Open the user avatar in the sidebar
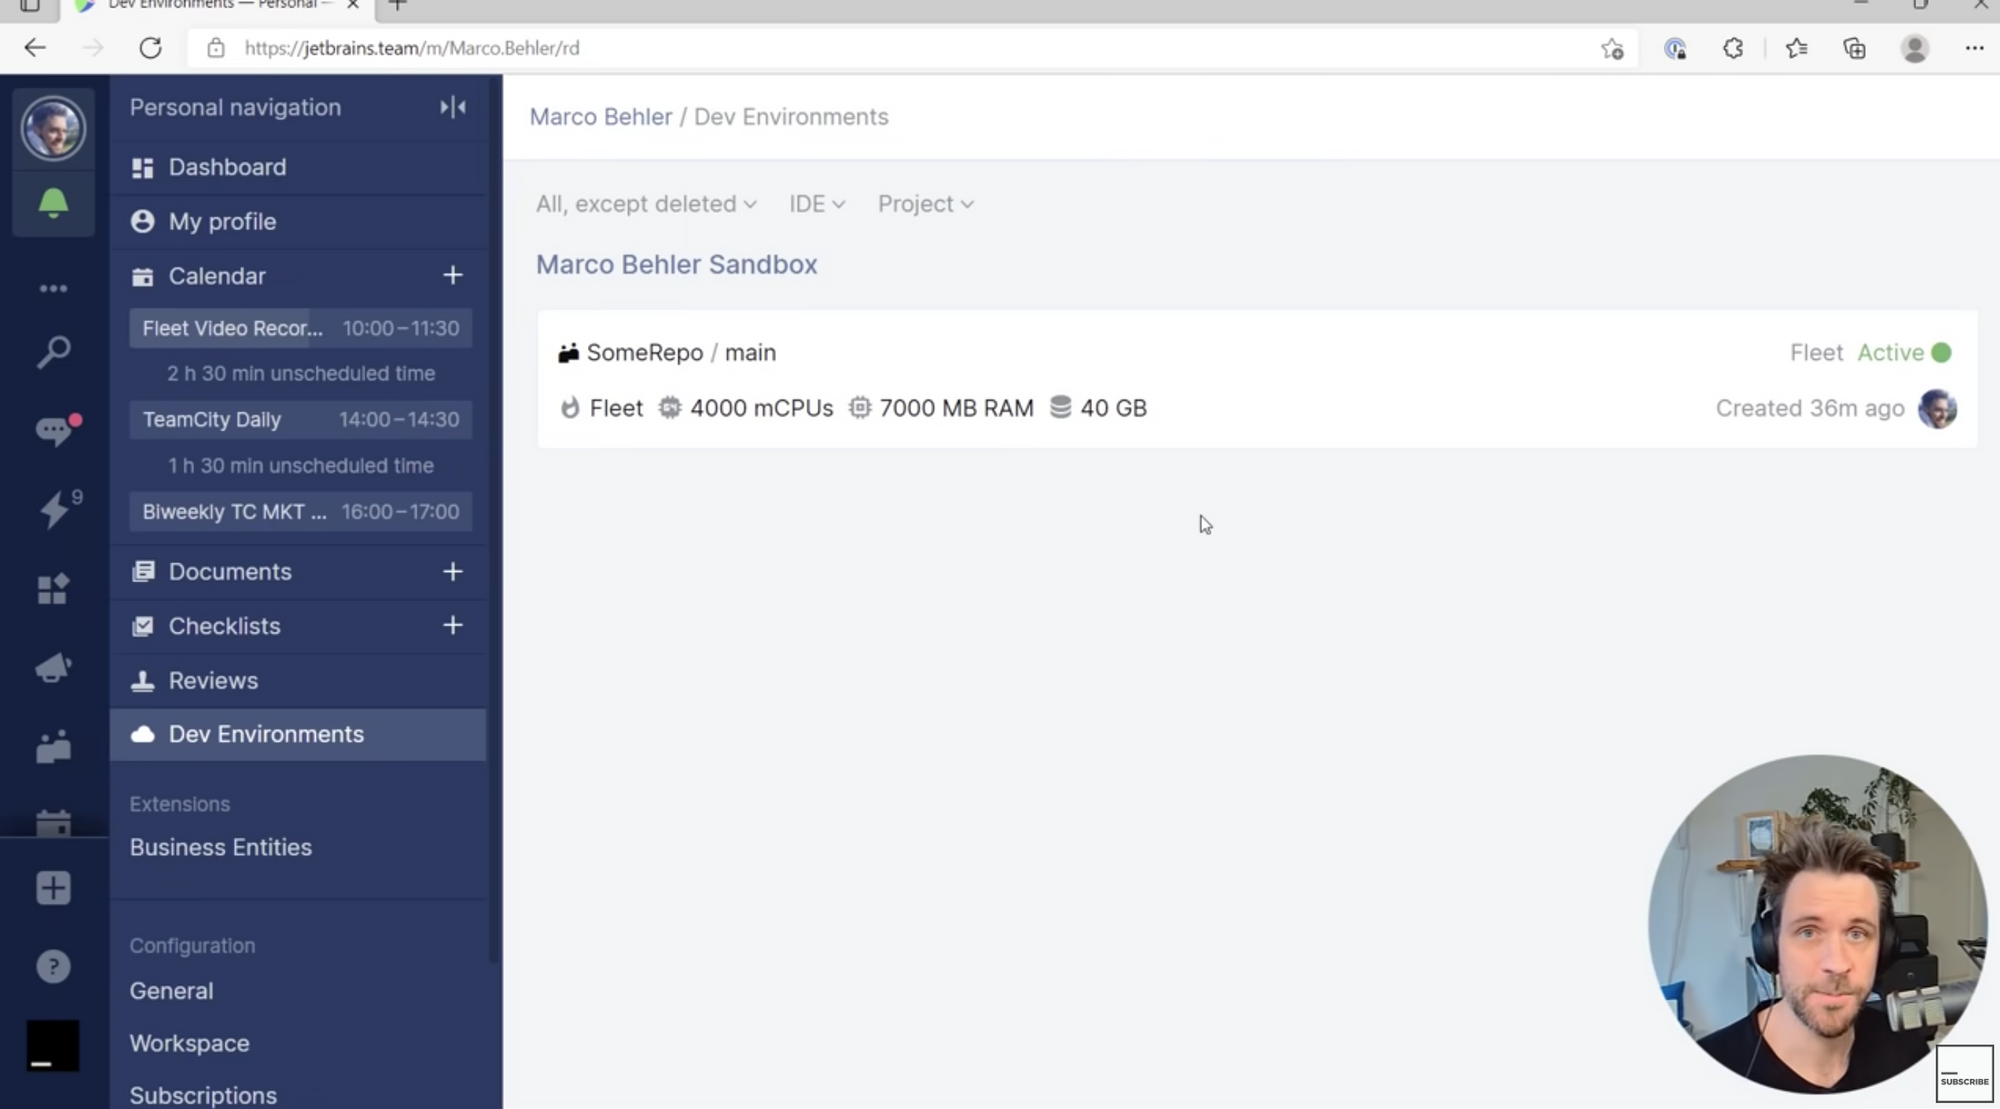The width and height of the screenshot is (2000, 1109). (53, 128)
